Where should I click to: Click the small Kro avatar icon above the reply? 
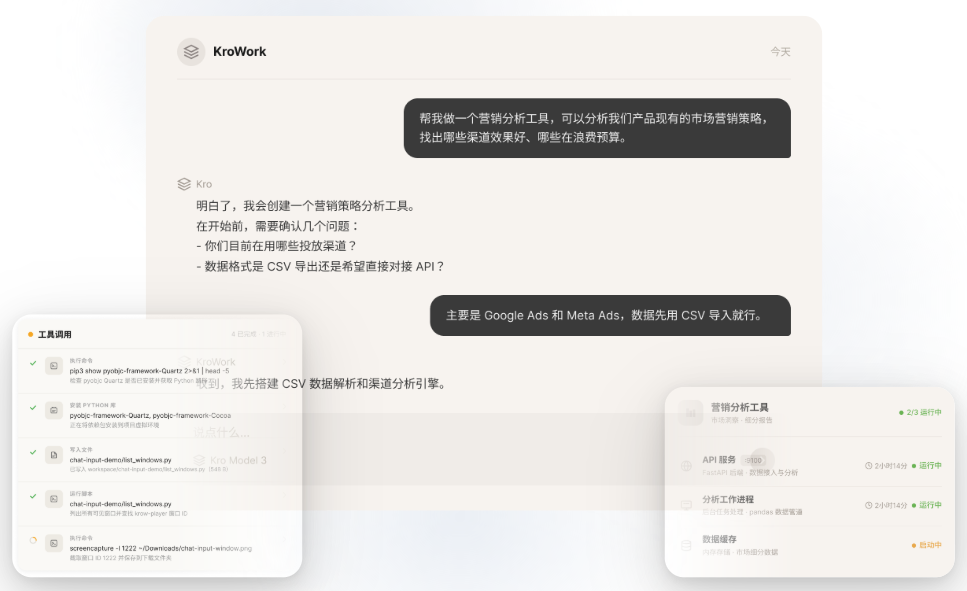click(x=184, y=184)
